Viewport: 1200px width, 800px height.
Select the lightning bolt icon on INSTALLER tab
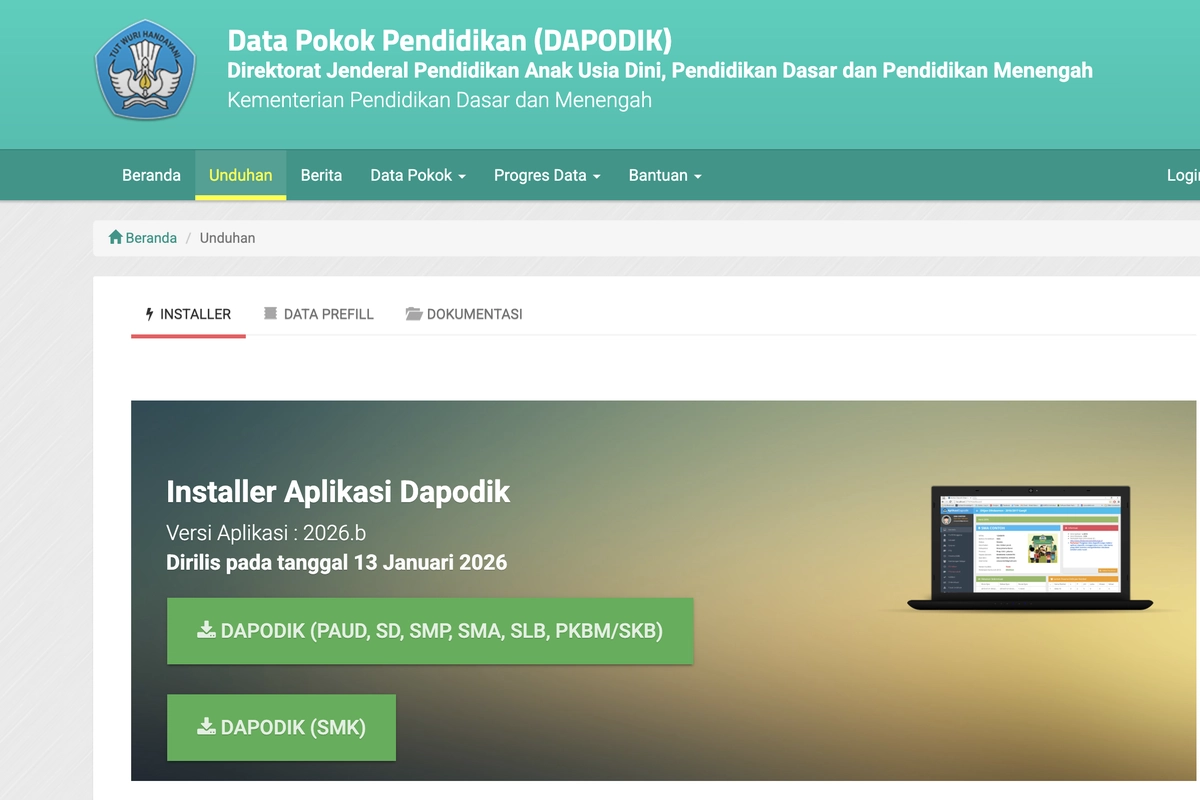(x=149, y=313)
